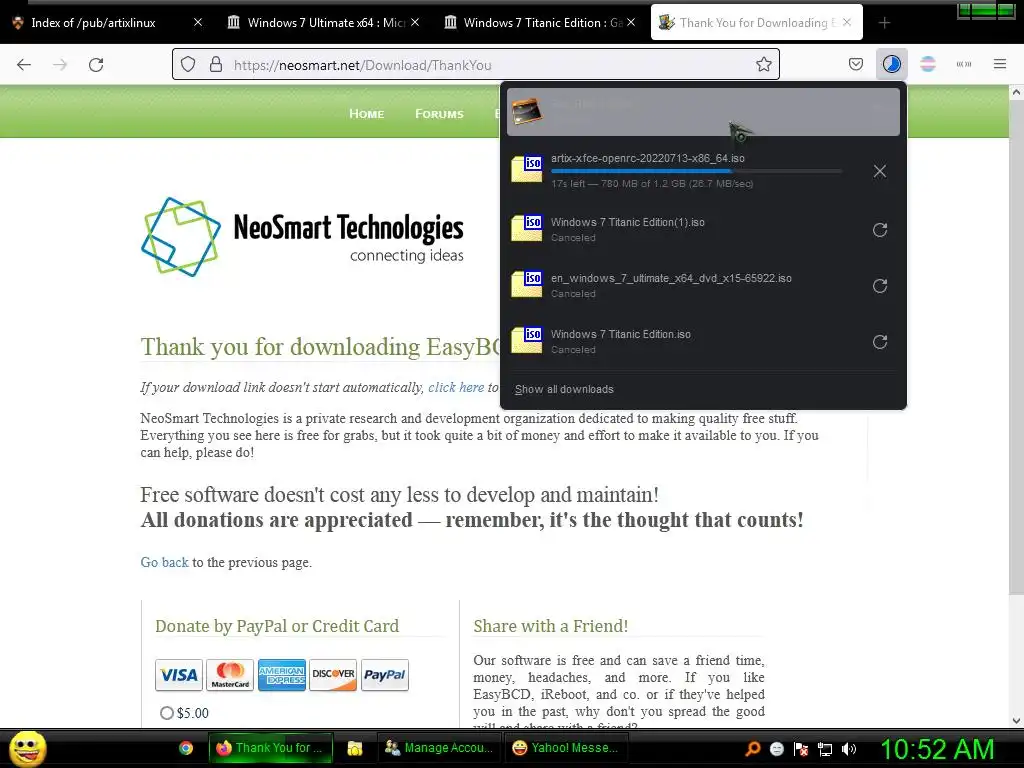Retry Windows 7 Titanic Edition(1).iso download
This screenshot has height=768, width=1024.
click(x=880, y=230)
